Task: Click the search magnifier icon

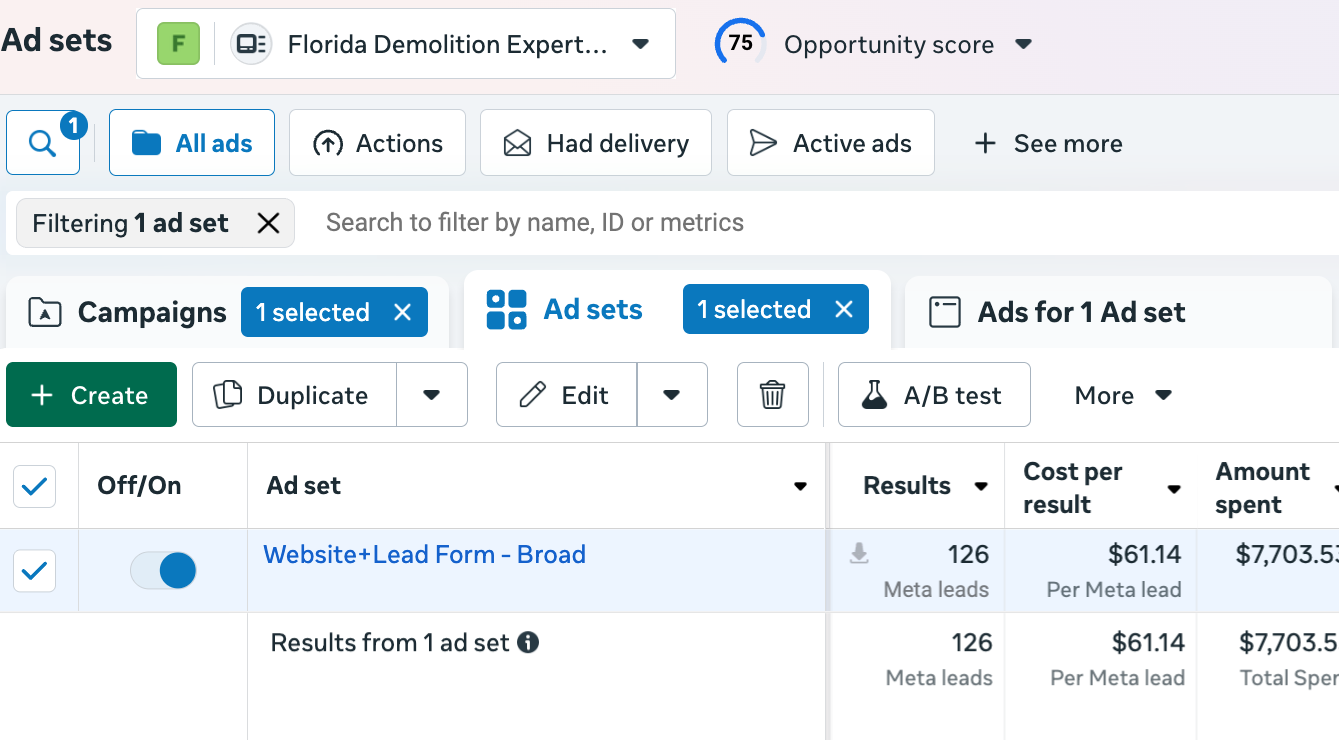Action: (42, 144)
